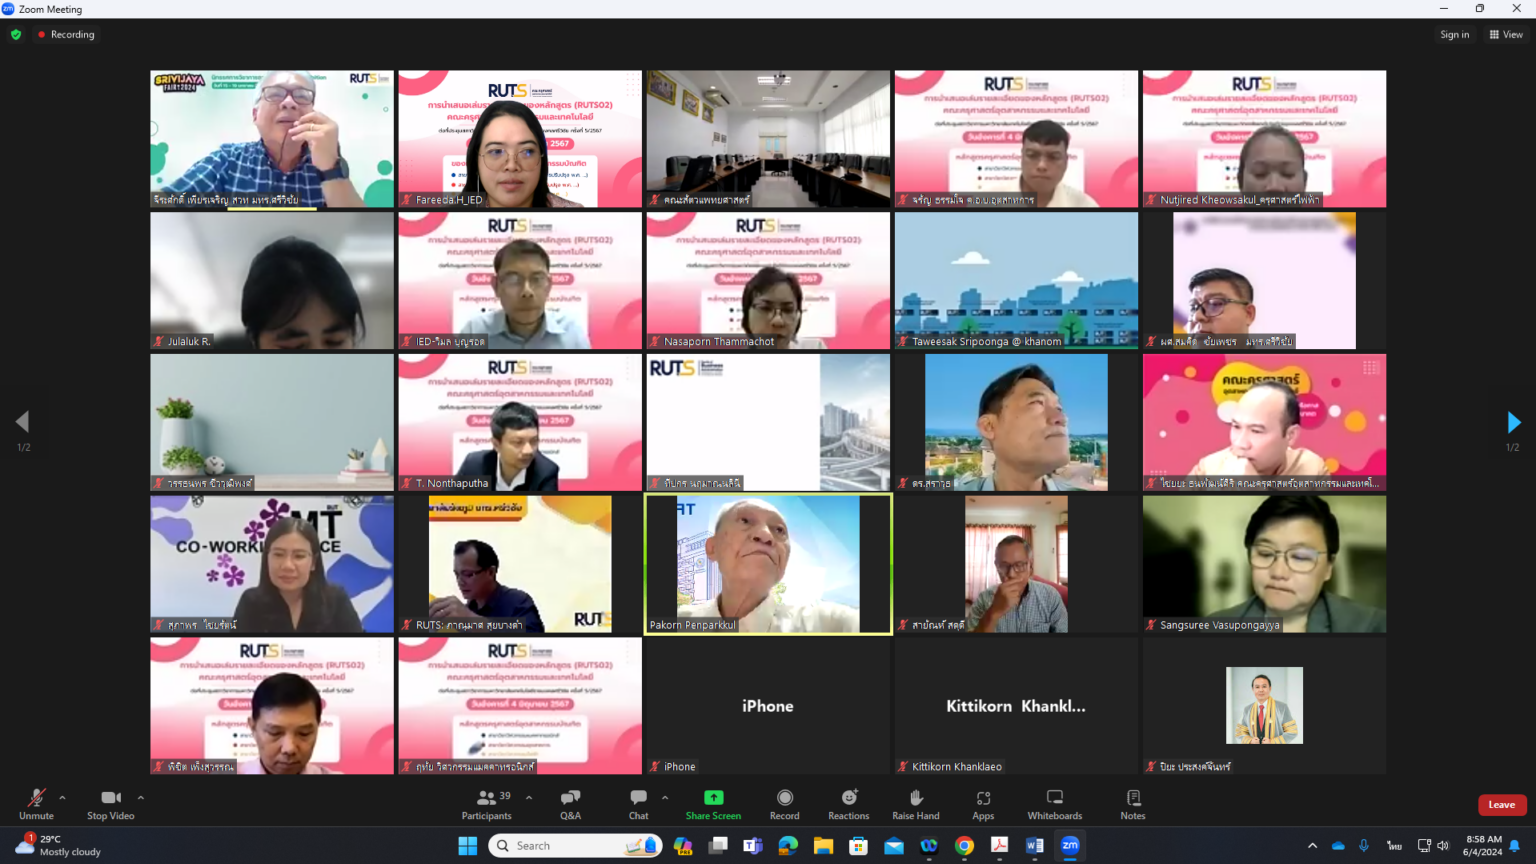Open the Notes tool
Viewport: 1536px width, 864px height.
(1132, 803)
